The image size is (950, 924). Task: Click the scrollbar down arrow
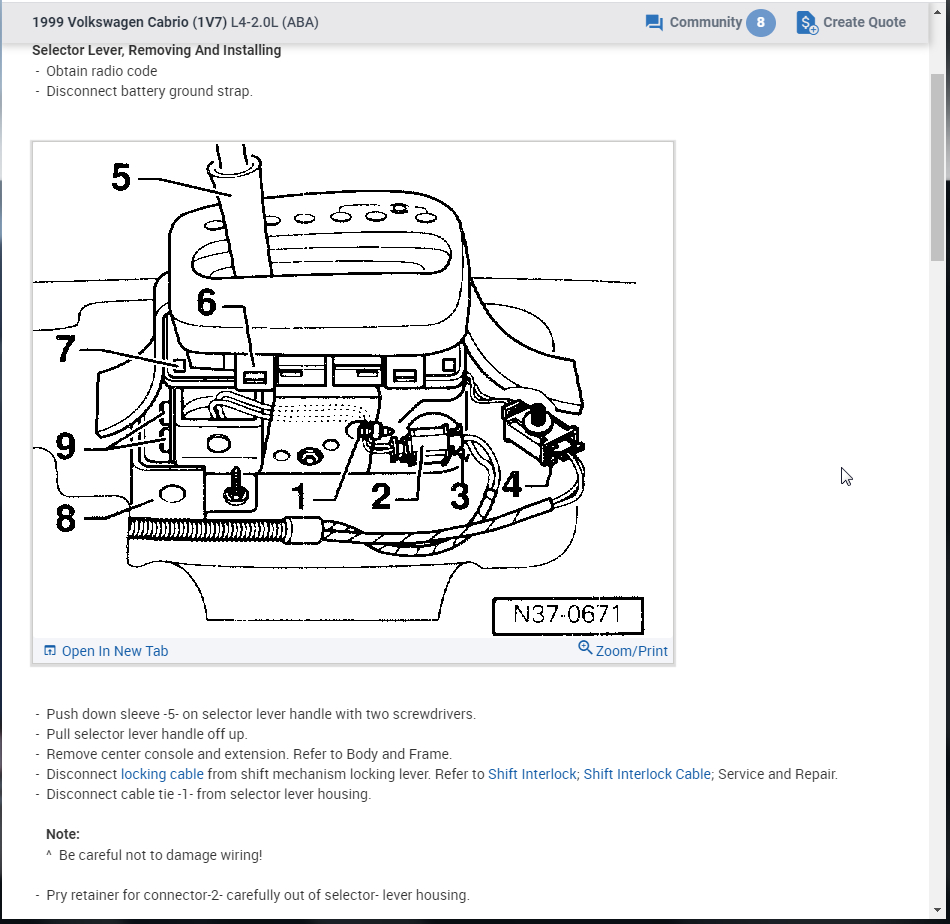(937, 911)
